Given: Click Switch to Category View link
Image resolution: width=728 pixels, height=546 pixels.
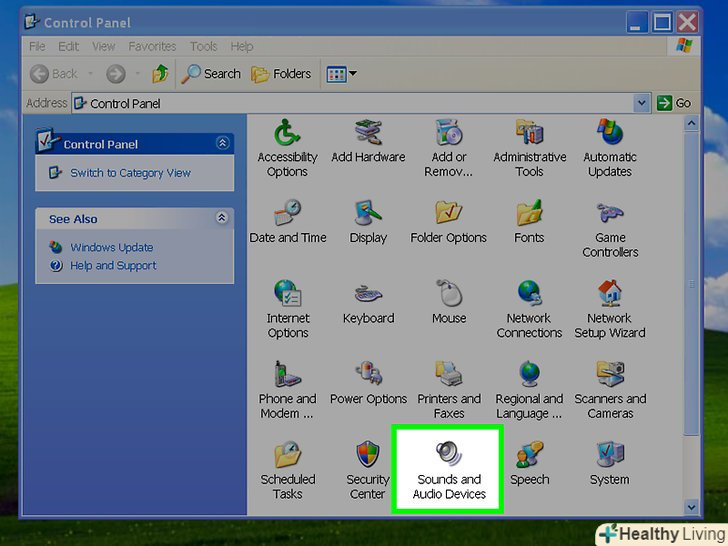Looking at the screenshot, I should tap(130, 173).
